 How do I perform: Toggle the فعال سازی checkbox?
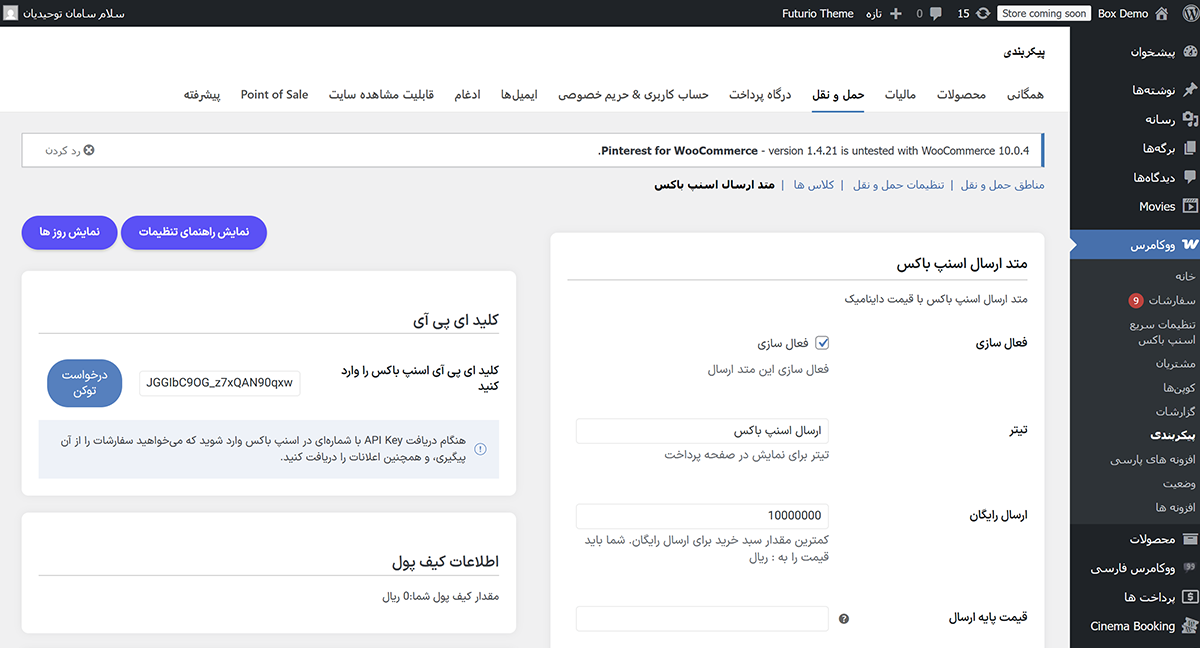pyautogui.click(x=822, y=343)
